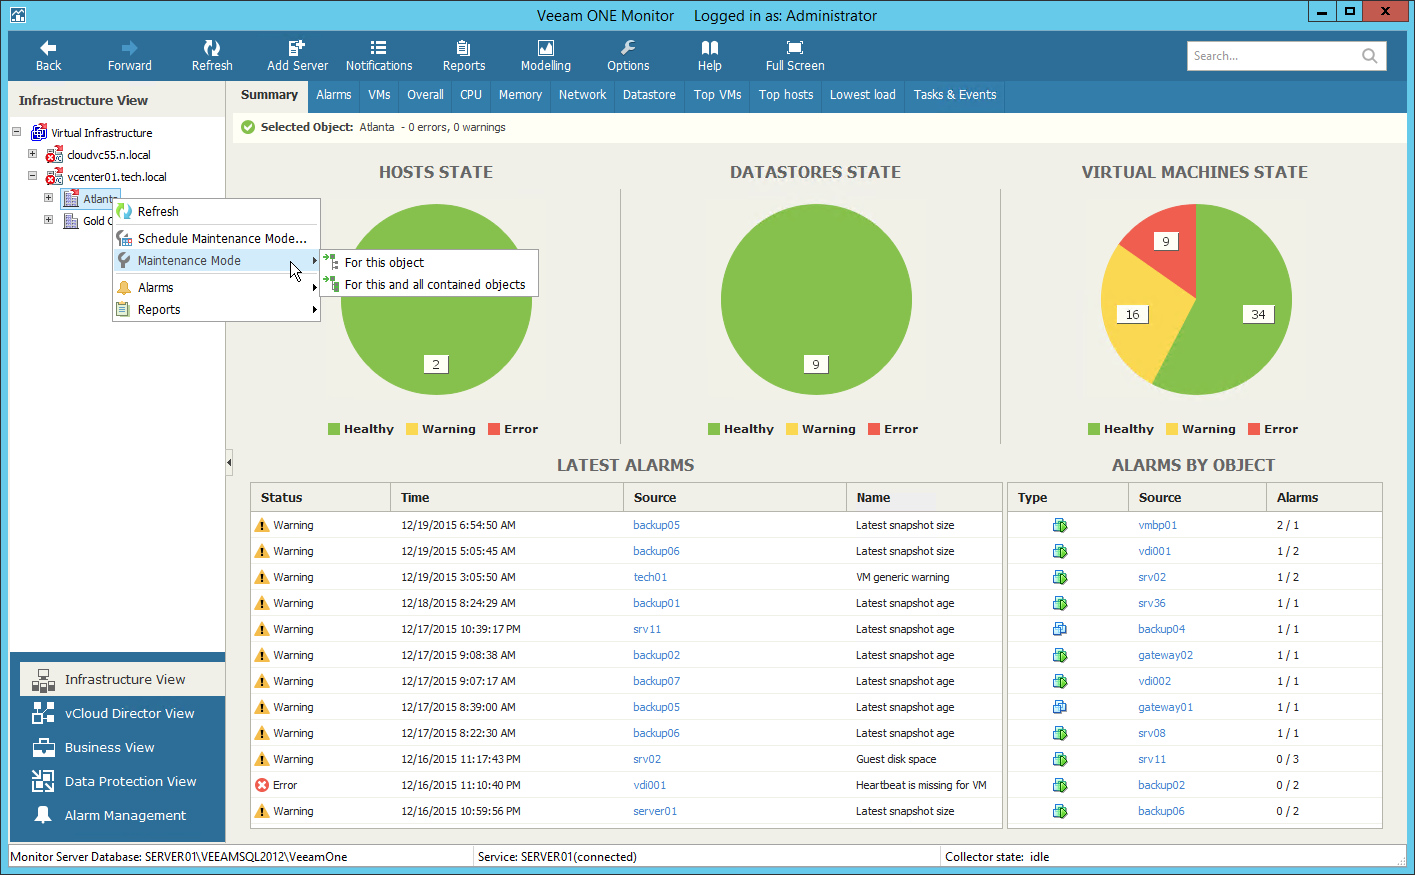This screenshot has height=875, width=1415.
Task: Switch to the Datastore tab
Action: (649, 95)
